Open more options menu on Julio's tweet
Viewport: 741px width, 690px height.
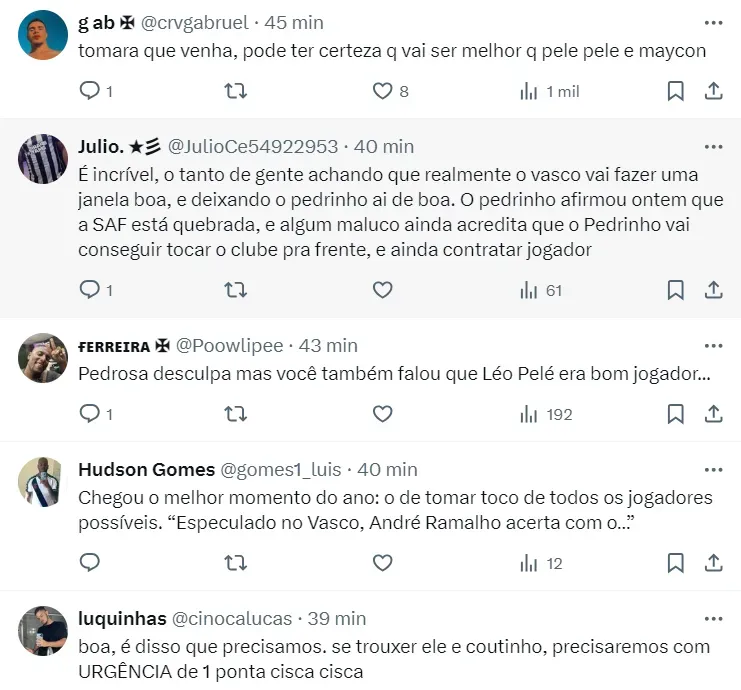[713, 146]
